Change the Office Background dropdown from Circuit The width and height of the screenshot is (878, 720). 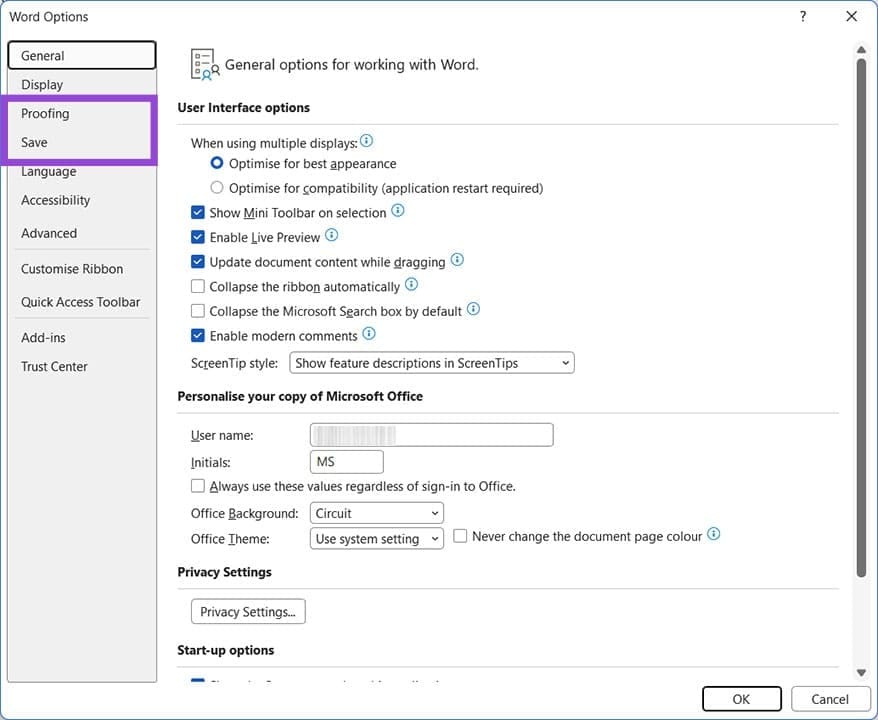[437, 512]
